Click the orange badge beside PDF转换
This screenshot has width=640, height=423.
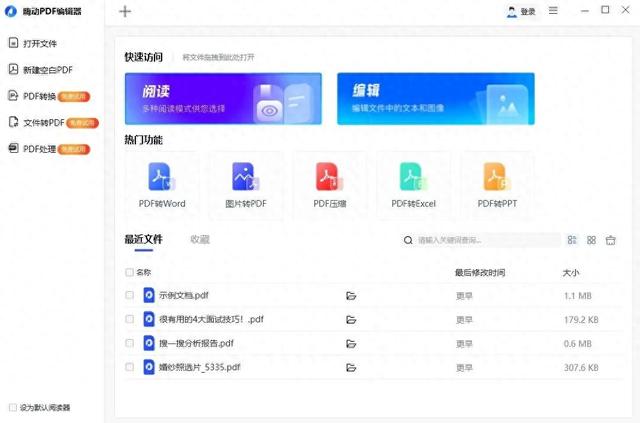coord(74,97)
